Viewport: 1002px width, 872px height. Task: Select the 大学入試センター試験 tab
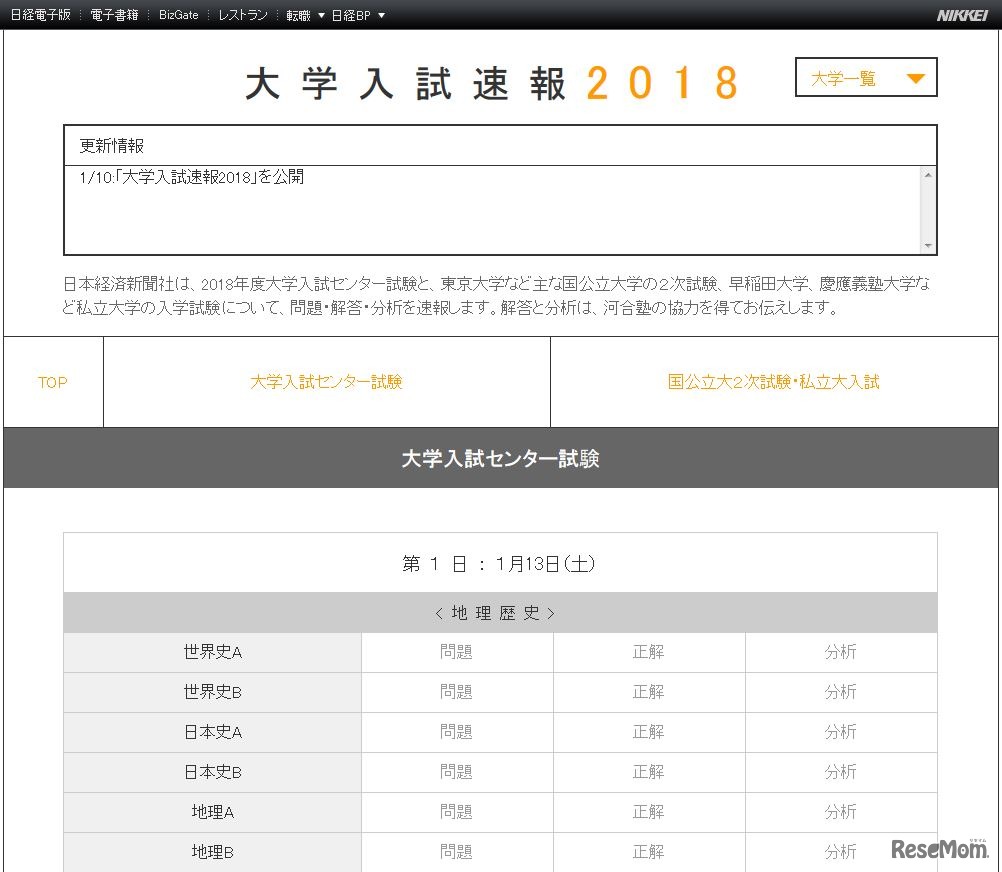click(327, 382)
